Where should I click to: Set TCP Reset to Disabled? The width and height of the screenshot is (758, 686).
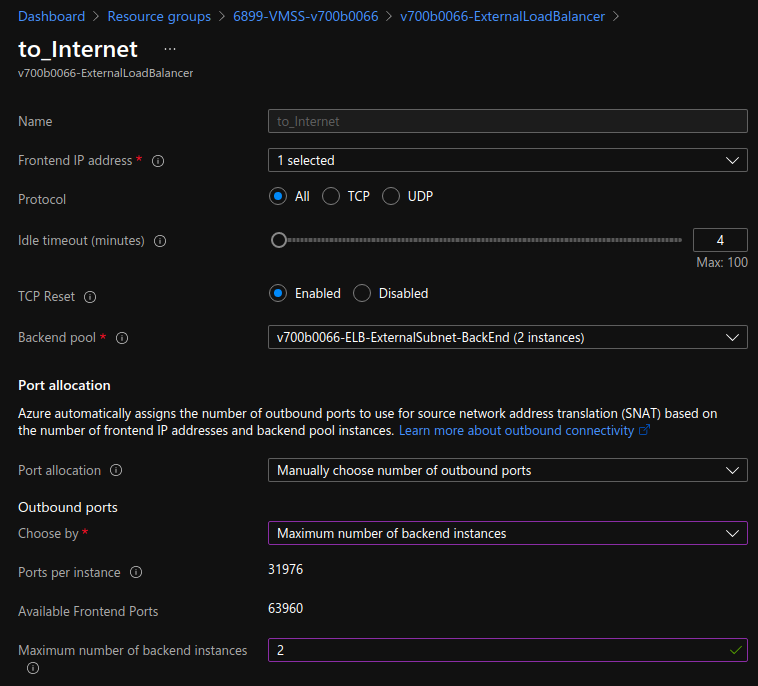coord(362,293)
